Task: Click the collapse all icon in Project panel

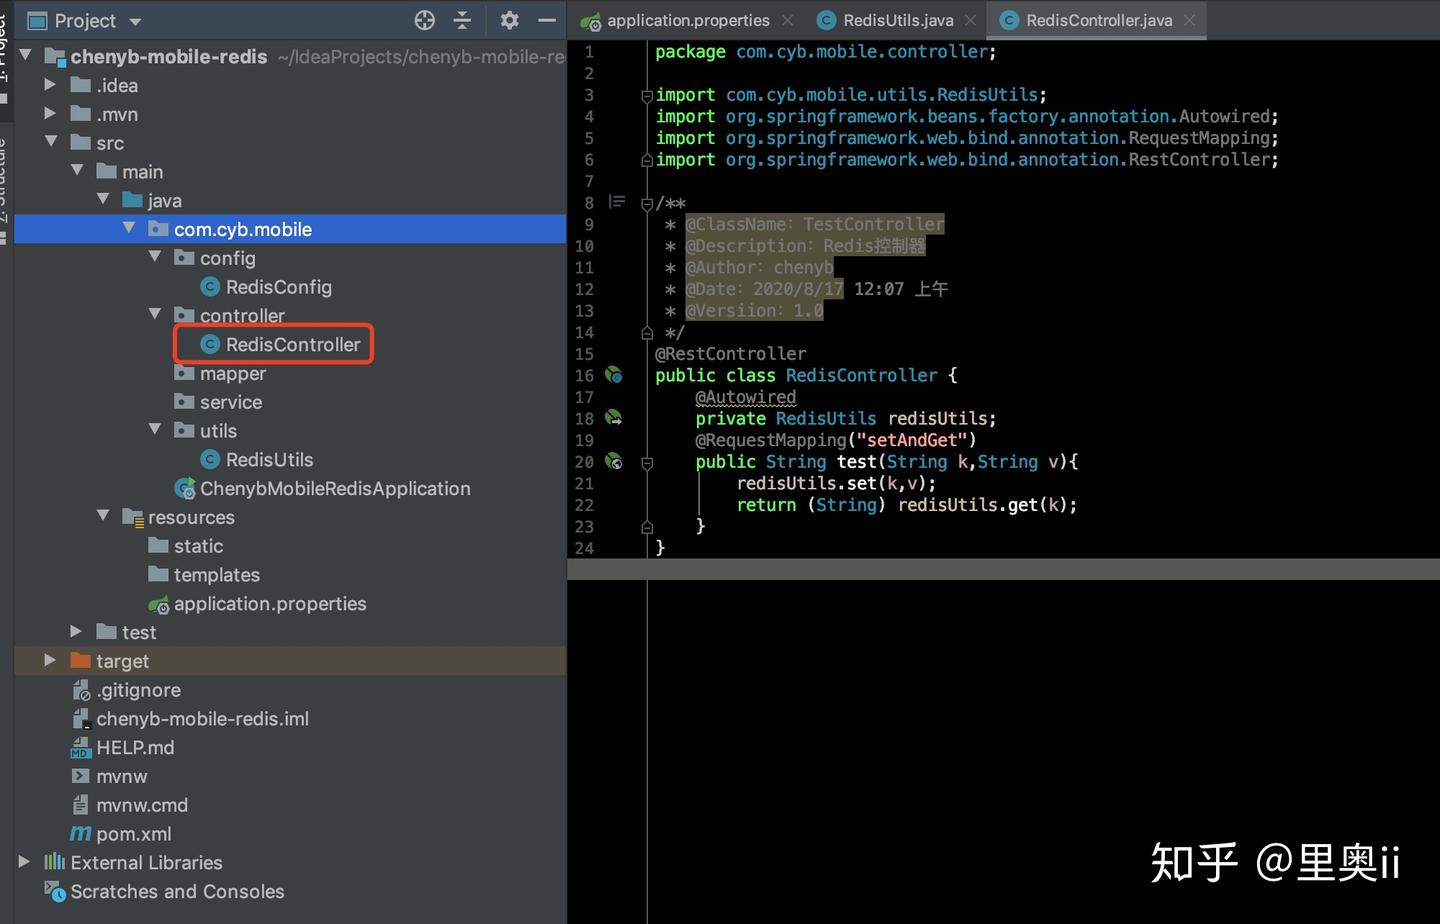Action: pyautogui.click(x=462, y=20)
